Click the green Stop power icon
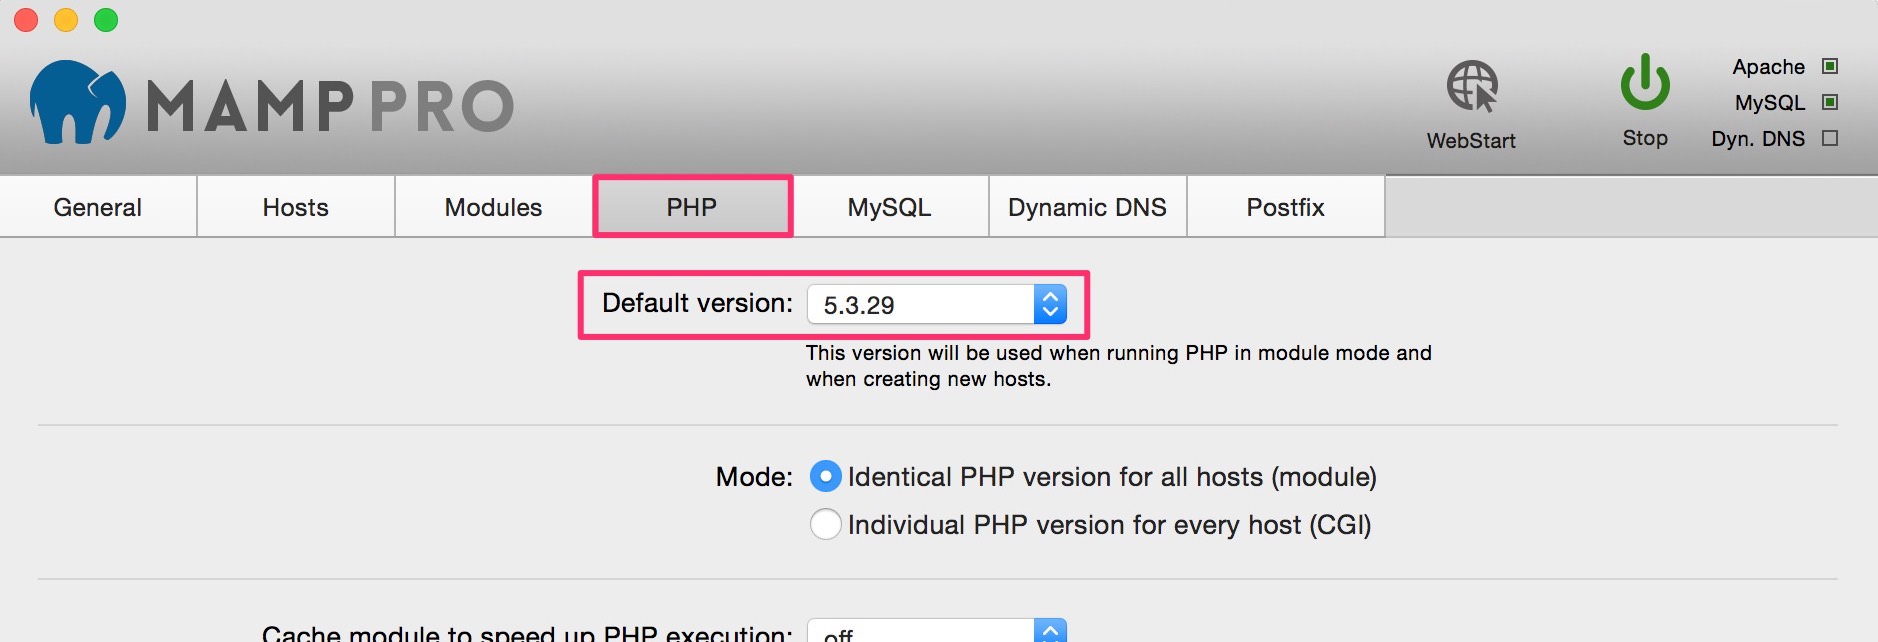The image size is (1878, 642). 1645,82
